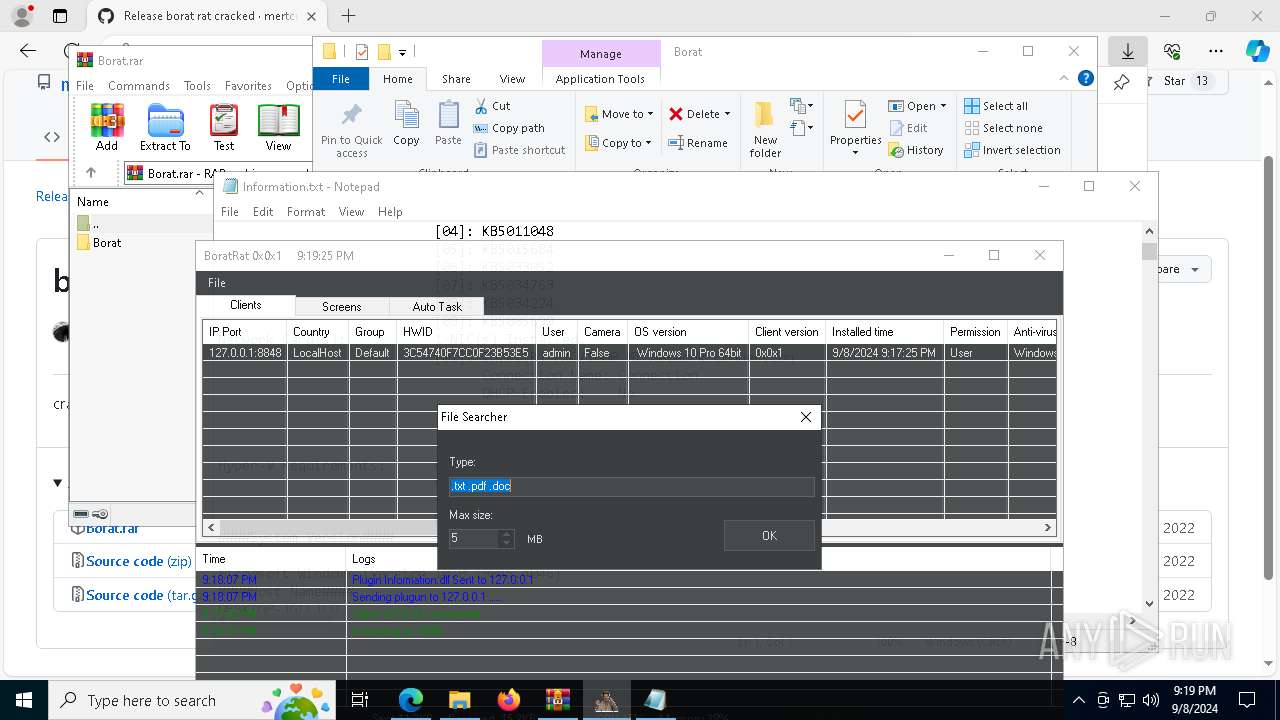Click Invert selection in Explorer ribbon
The height and width of the screenshot is (720, 1280).
[1012, 150]
